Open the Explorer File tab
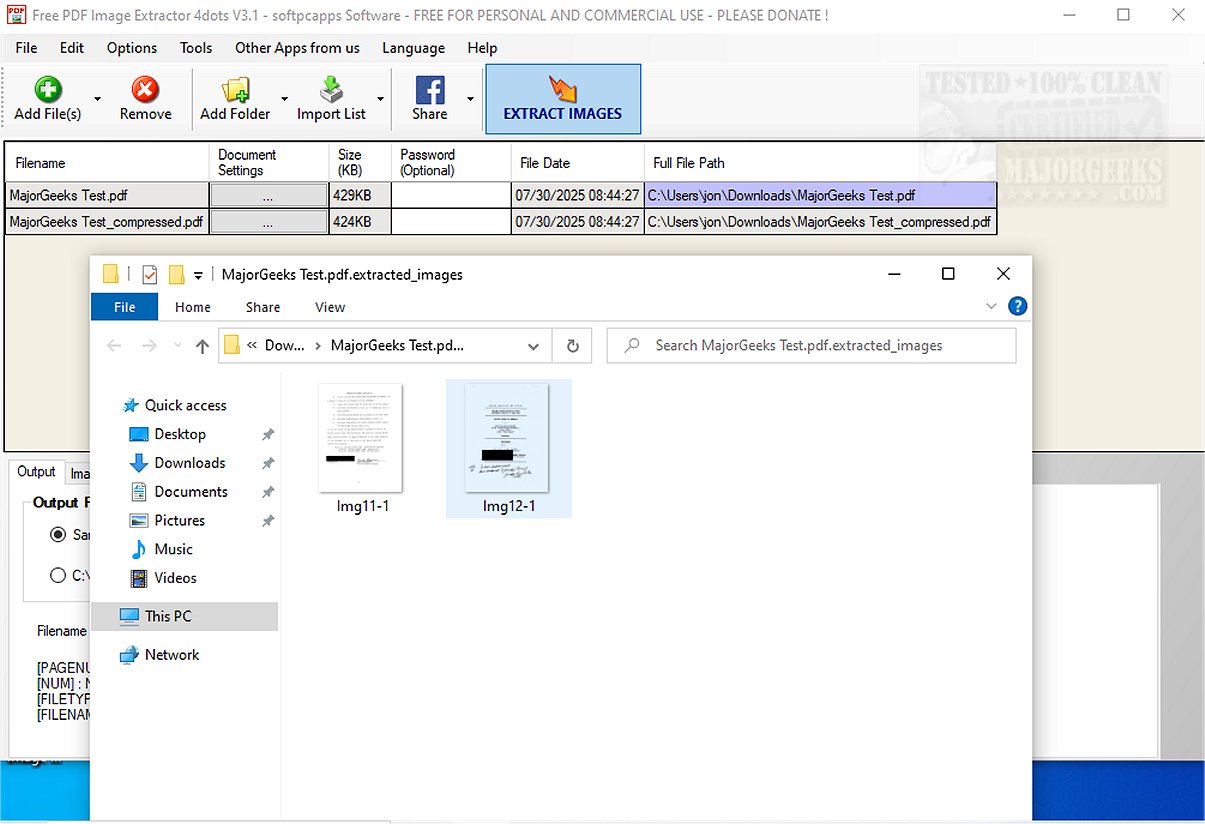 tap(124, 307)
